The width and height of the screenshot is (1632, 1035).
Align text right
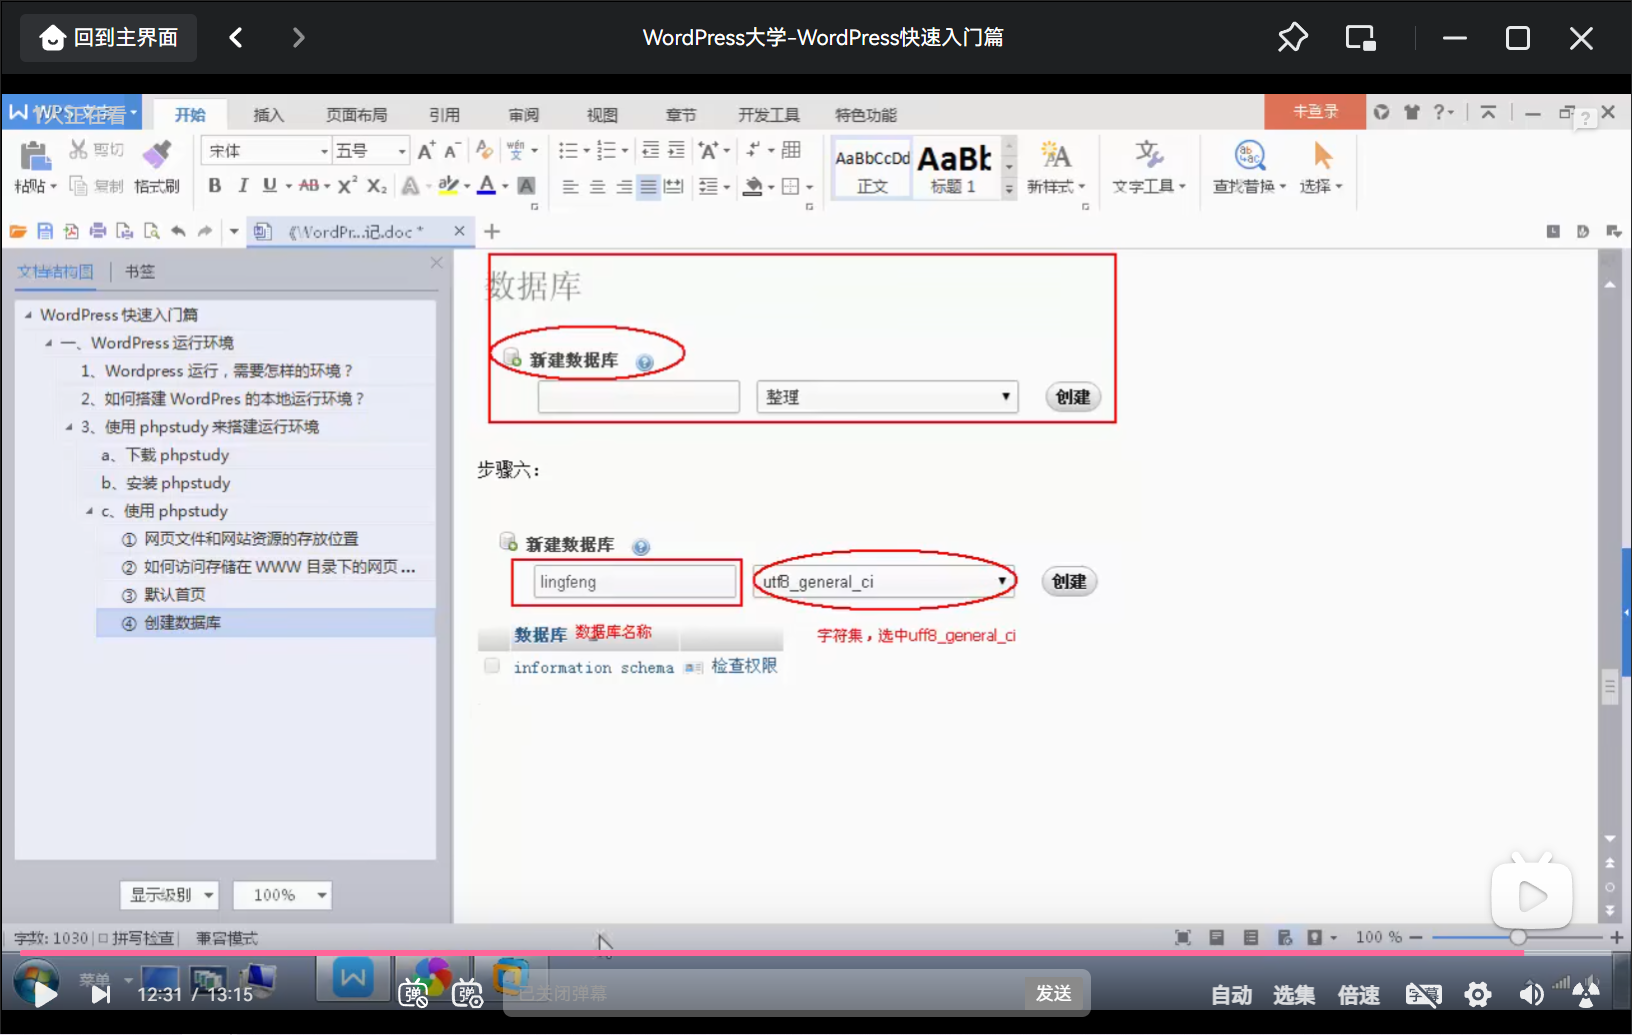(x=623, y=187)
